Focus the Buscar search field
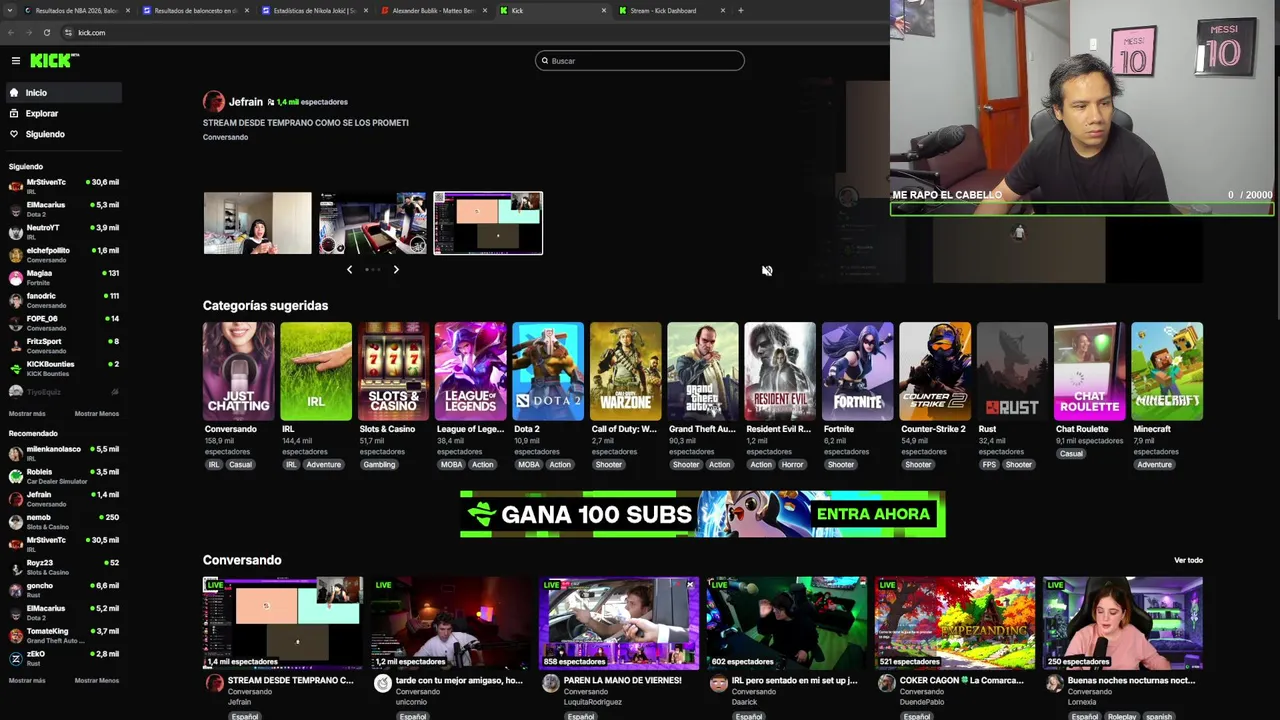 tap(640, 61)
